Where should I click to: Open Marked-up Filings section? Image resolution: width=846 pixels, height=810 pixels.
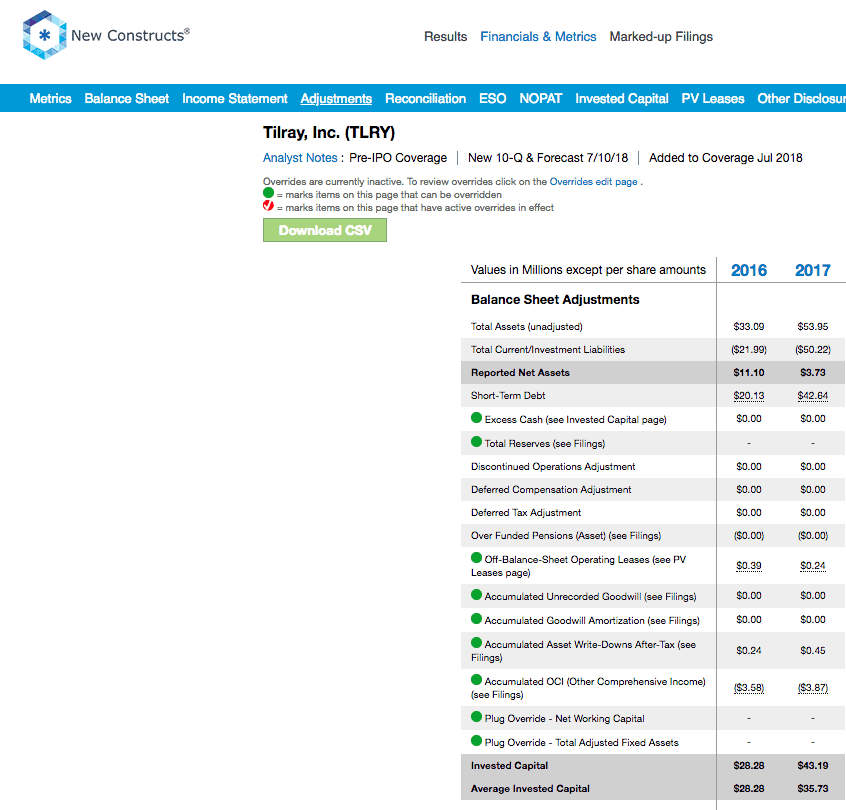661,37
